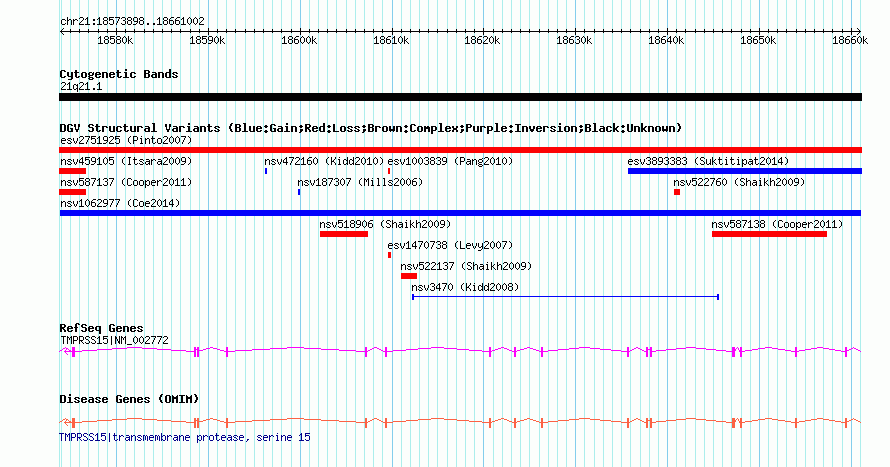Viewport: 890px width, 467px height.
Task: Click the thin blue nsv3470 span line
Action: point(565,297)
